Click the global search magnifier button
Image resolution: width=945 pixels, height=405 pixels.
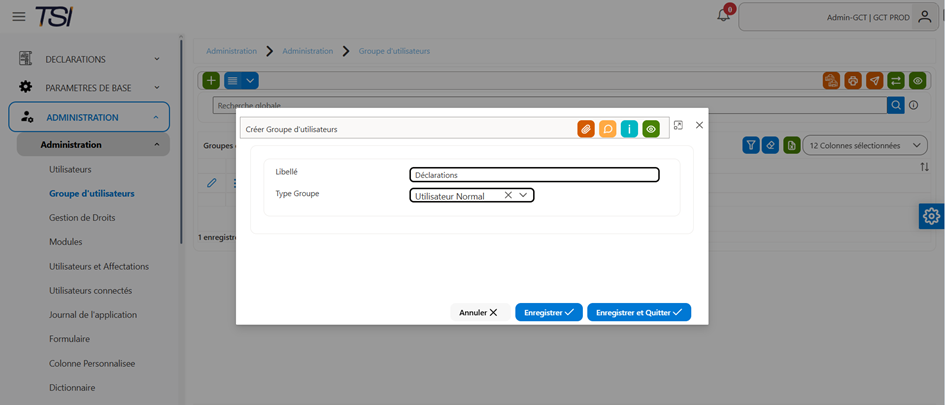click(896, 105)
